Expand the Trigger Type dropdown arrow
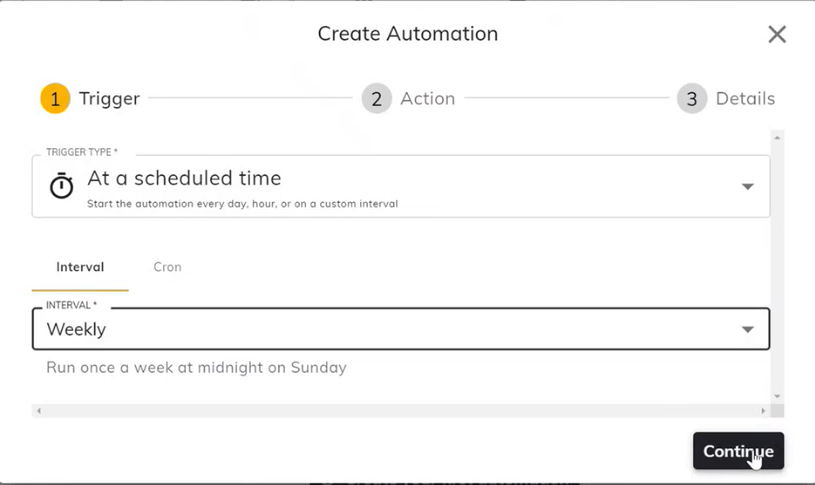 (x=747, y=187)
